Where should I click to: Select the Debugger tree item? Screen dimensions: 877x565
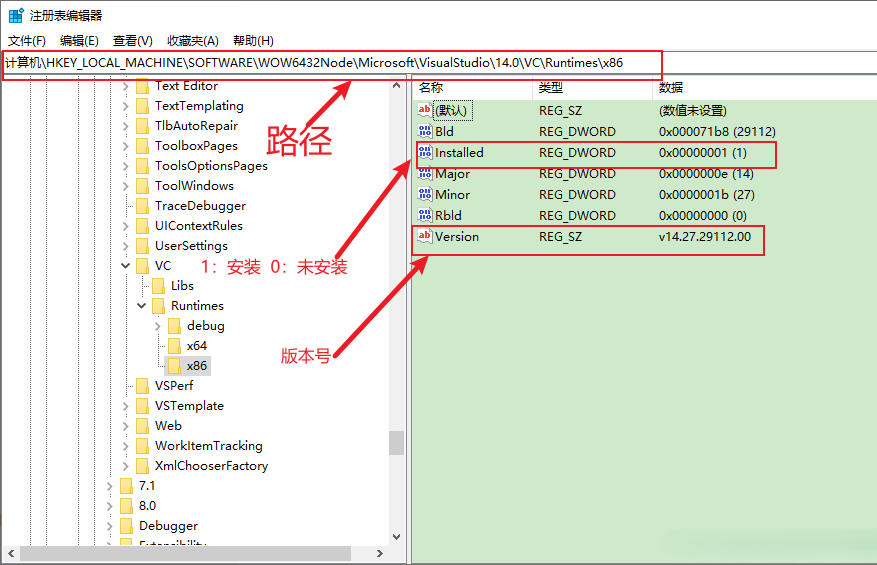168,526
